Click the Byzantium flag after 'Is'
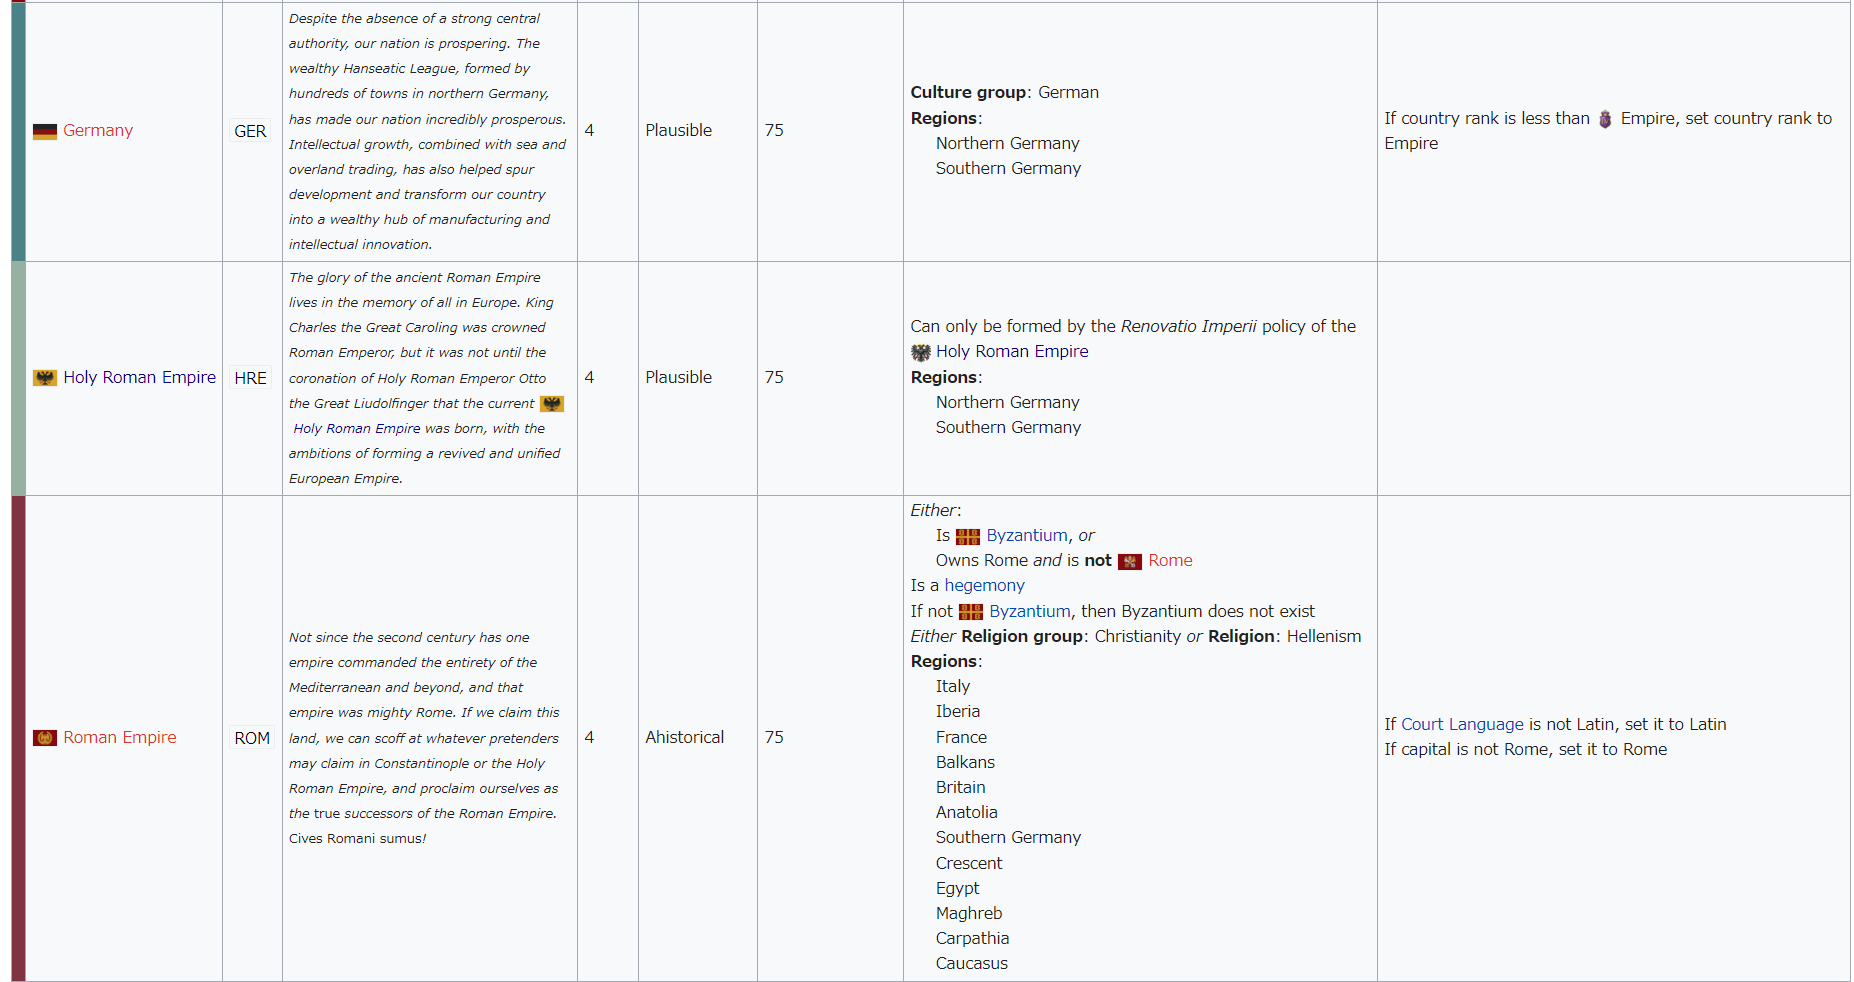The width and height of the screenshot is (1854, 982). [x=968, y=537]
